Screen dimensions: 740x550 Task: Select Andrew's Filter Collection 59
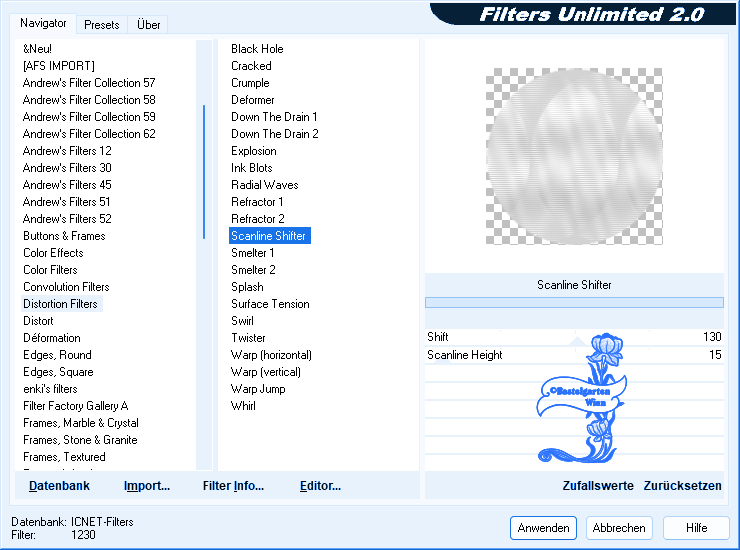89,117
